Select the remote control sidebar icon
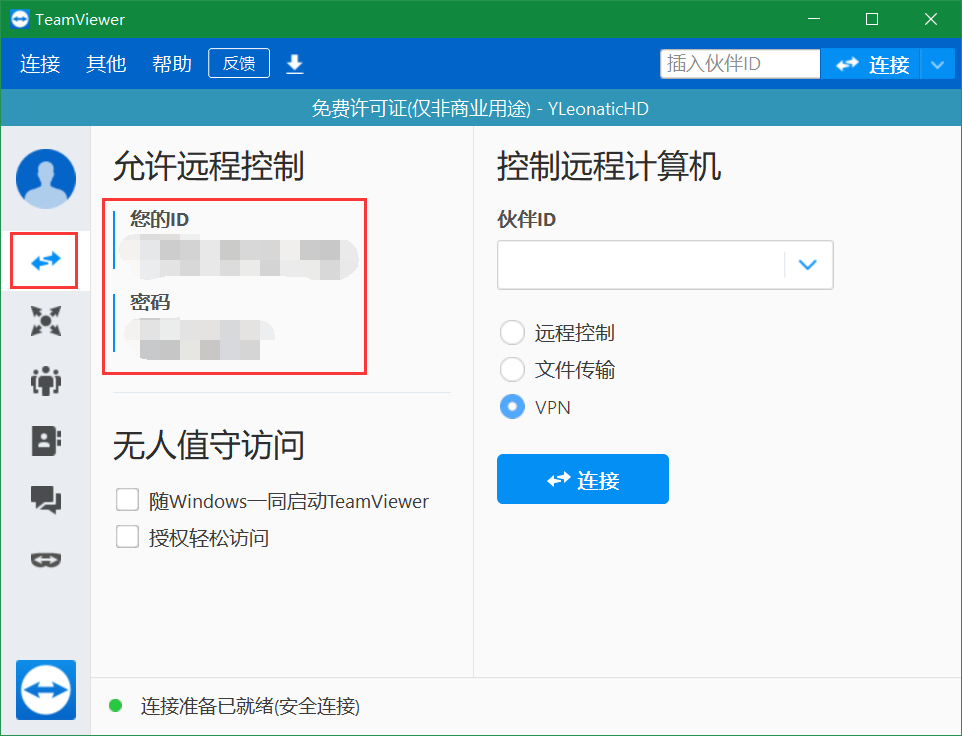This screenshot has width=962, height=736. pyautogui.click(x=45, y=261)
